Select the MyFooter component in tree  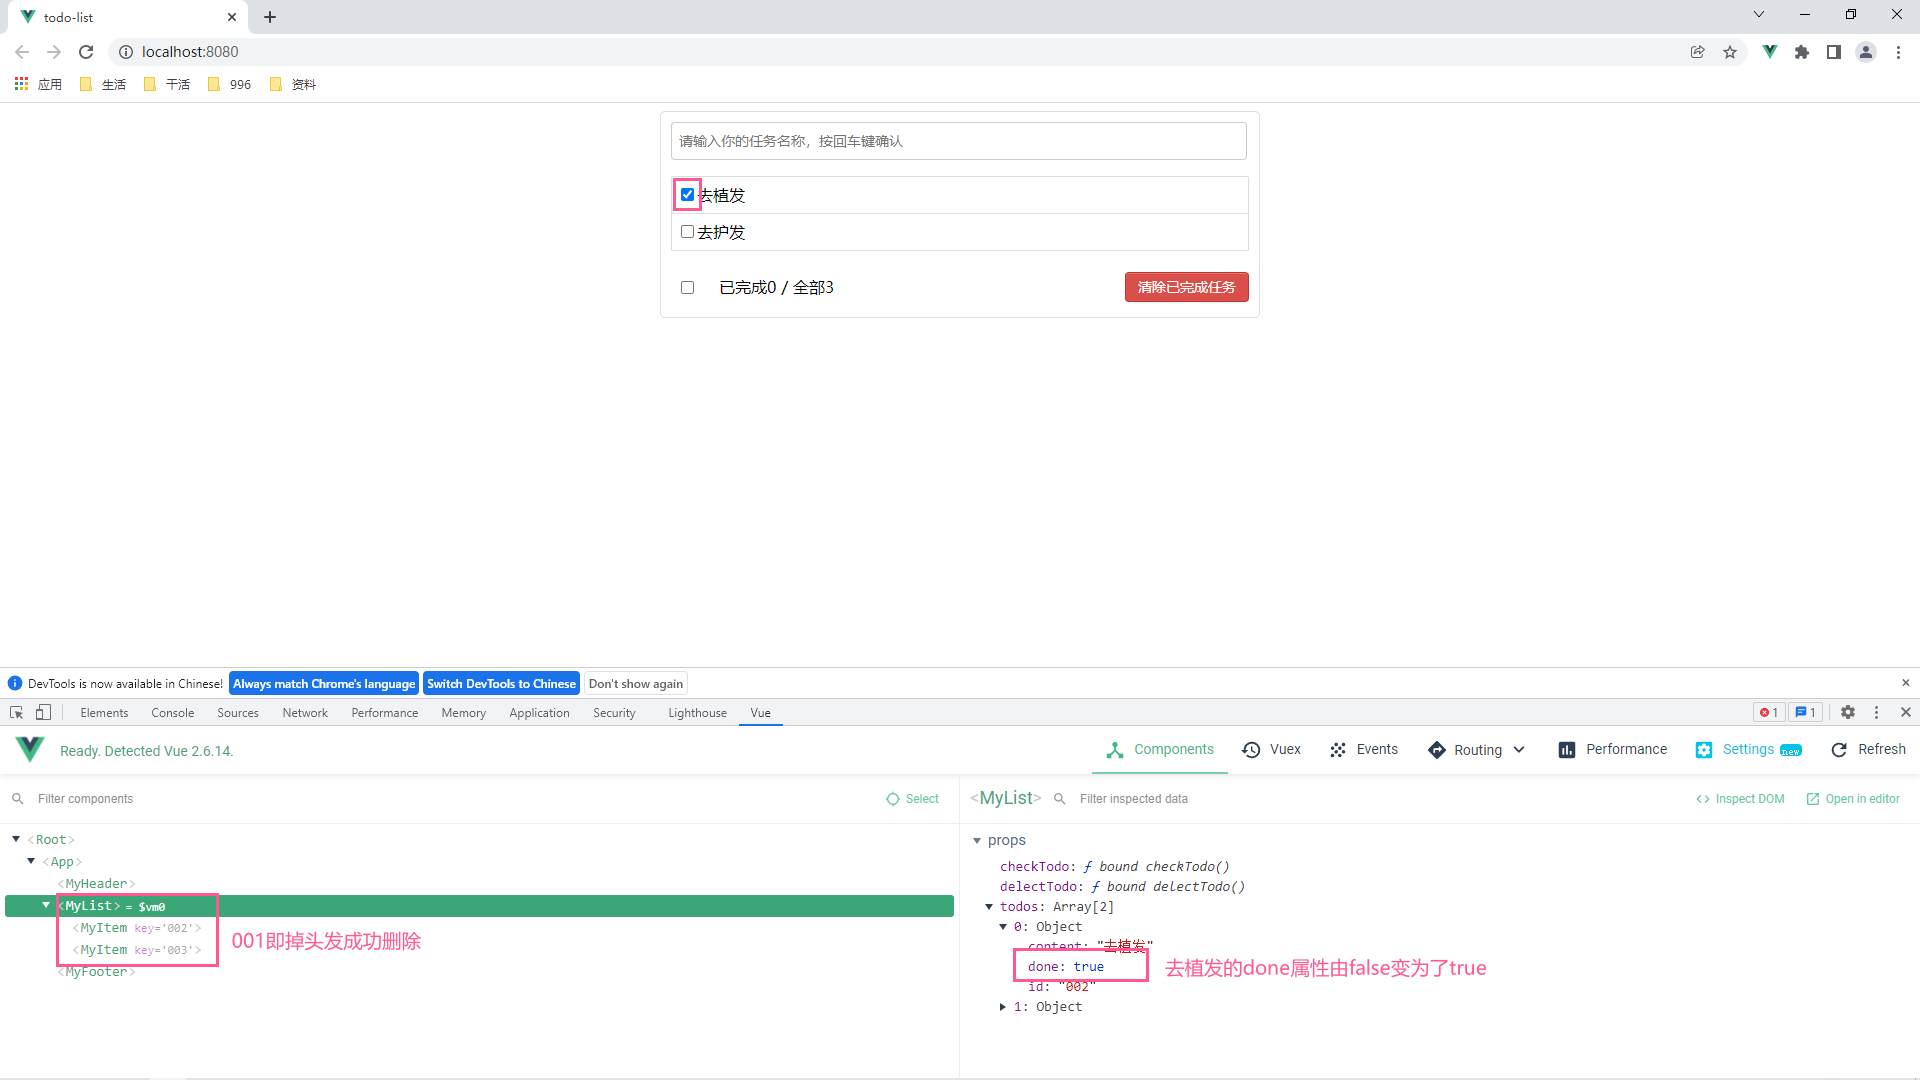96,971
